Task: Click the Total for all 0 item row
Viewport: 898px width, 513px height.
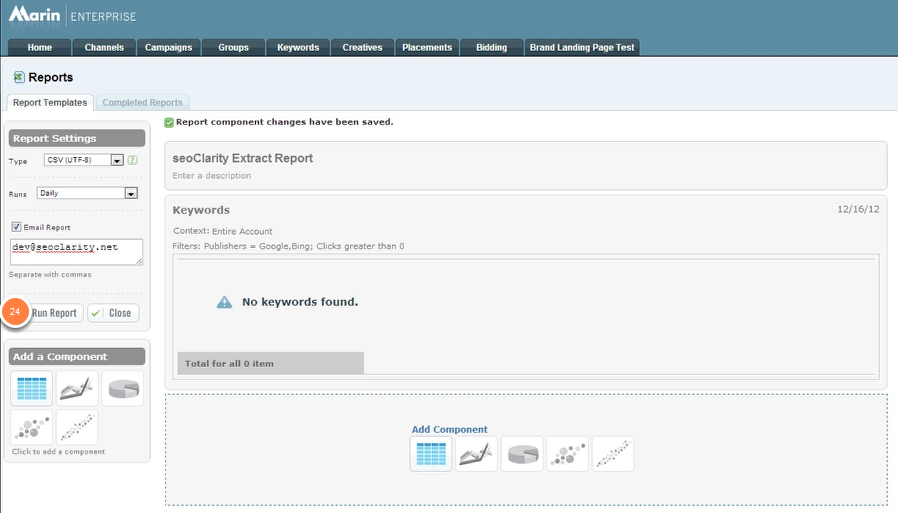Action: pyautogui.click(x=270, y=364)
